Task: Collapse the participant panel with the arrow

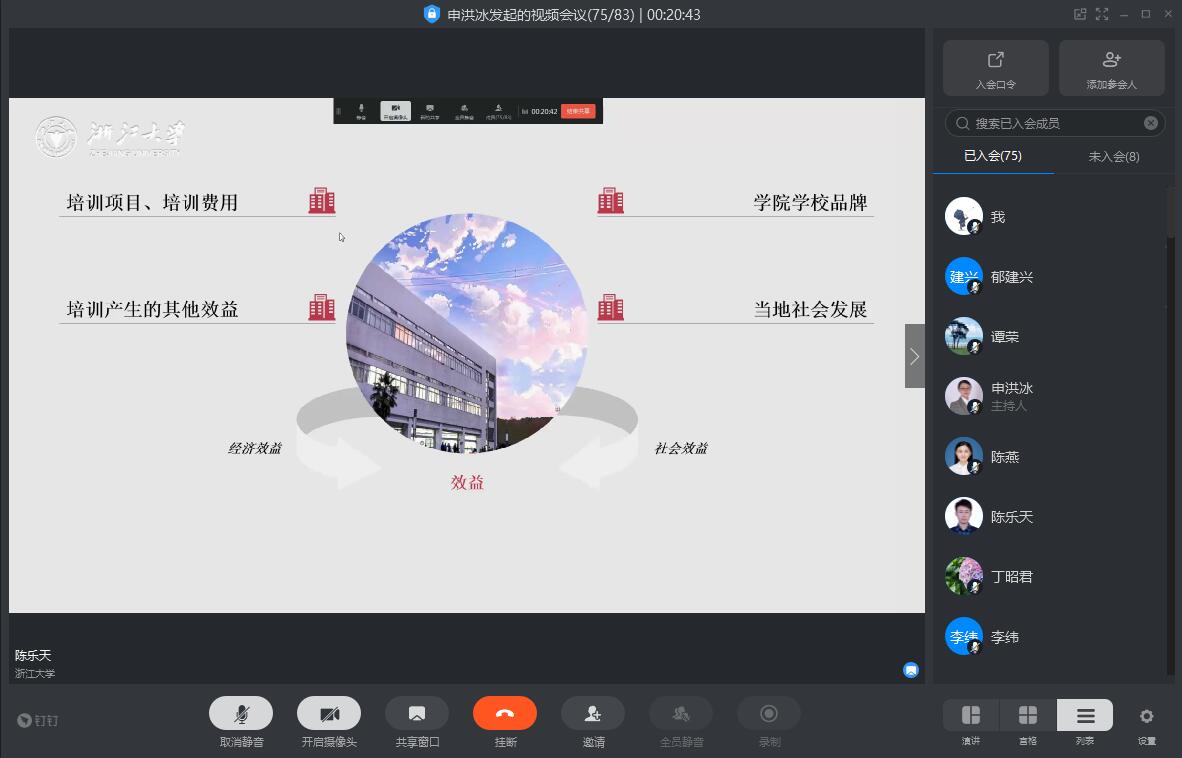Action: (914, 356)
